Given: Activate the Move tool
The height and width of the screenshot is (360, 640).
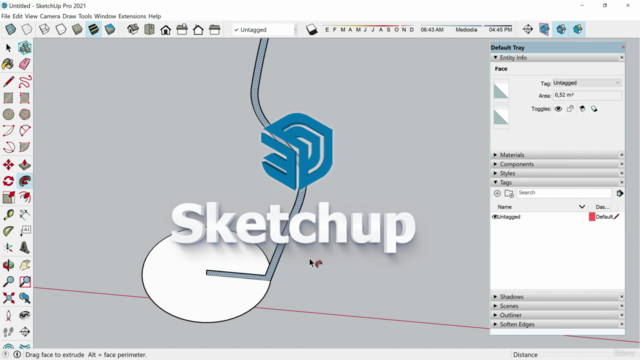Looking at the screenshot, I should (8, 164).
